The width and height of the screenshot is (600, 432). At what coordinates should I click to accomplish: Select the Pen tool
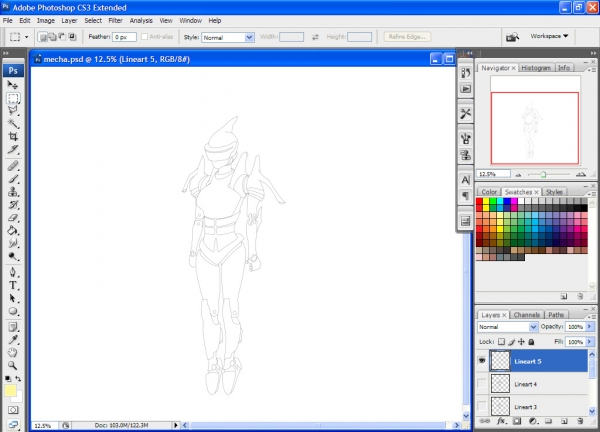tap(13, 272)
